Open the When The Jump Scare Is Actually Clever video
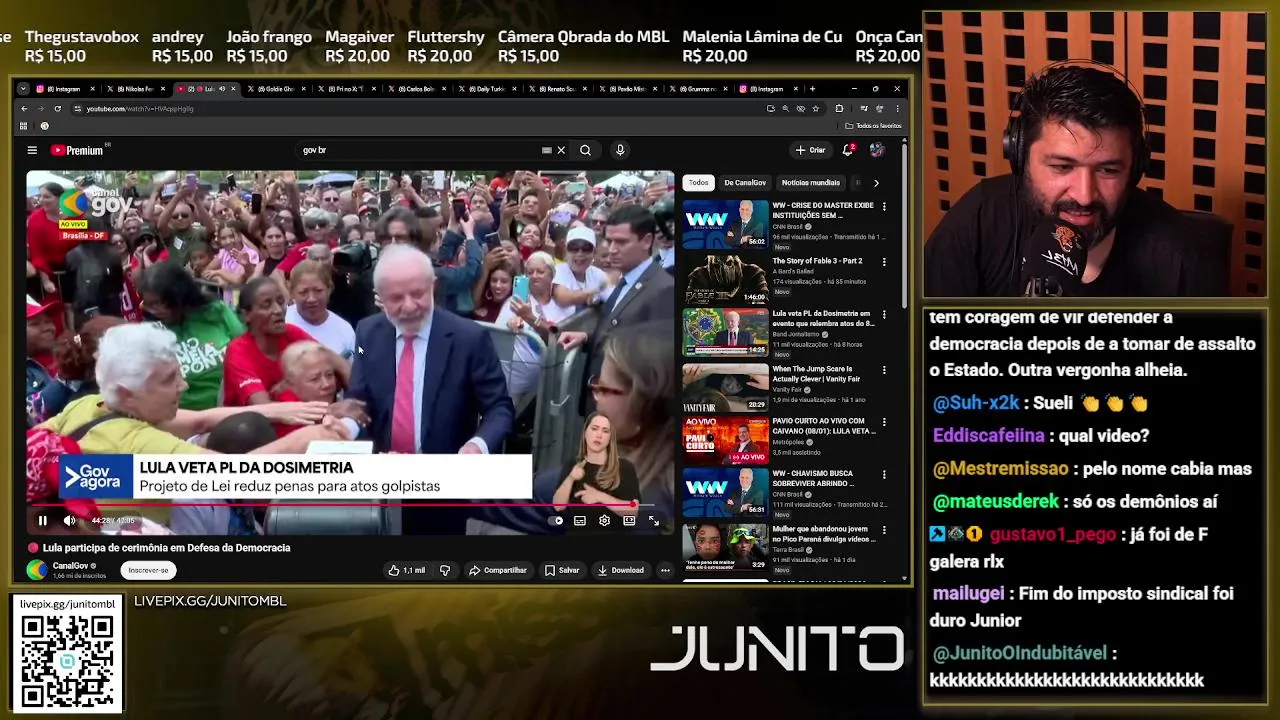 point(725,387)
